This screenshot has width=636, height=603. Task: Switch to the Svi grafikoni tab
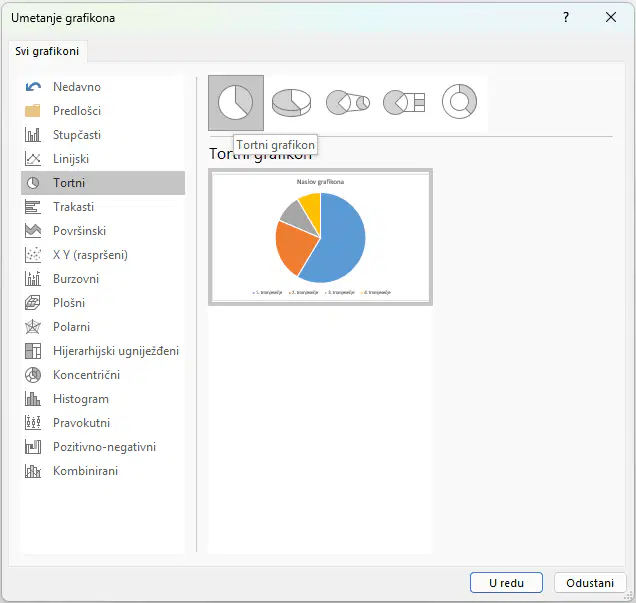click(x=47, y=52)
